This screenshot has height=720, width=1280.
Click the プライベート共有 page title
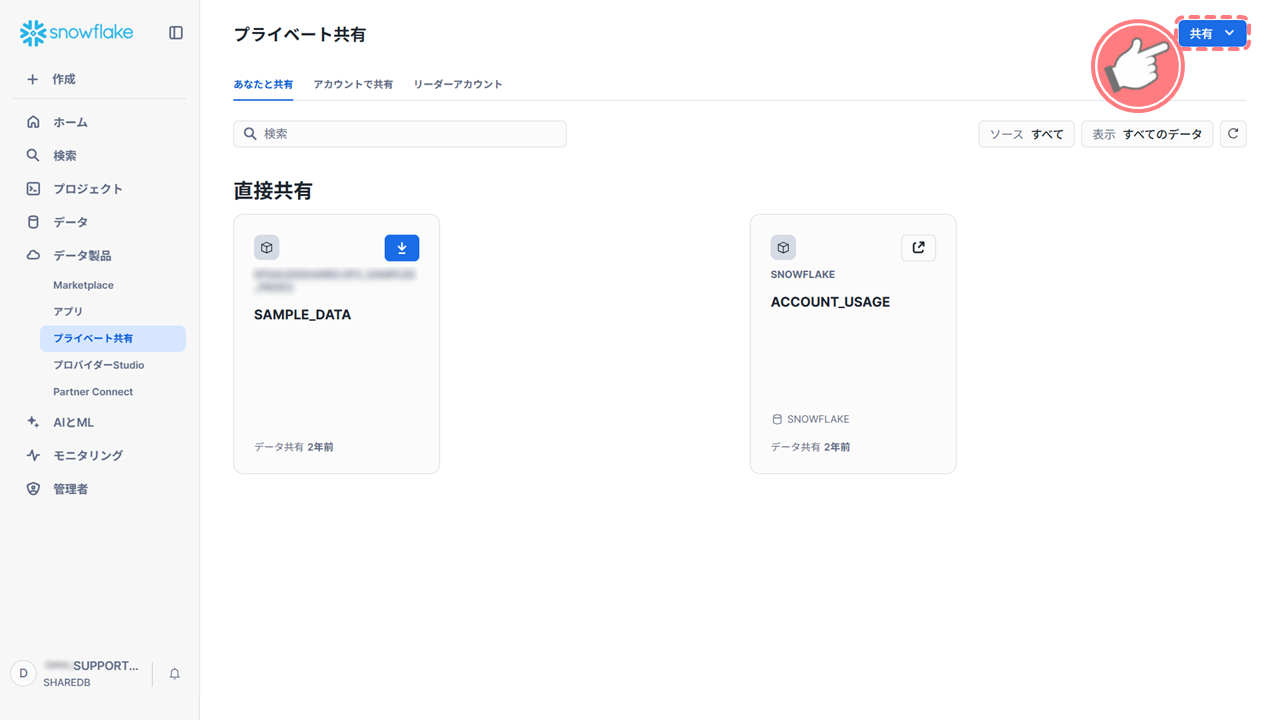tap(300, 35)
